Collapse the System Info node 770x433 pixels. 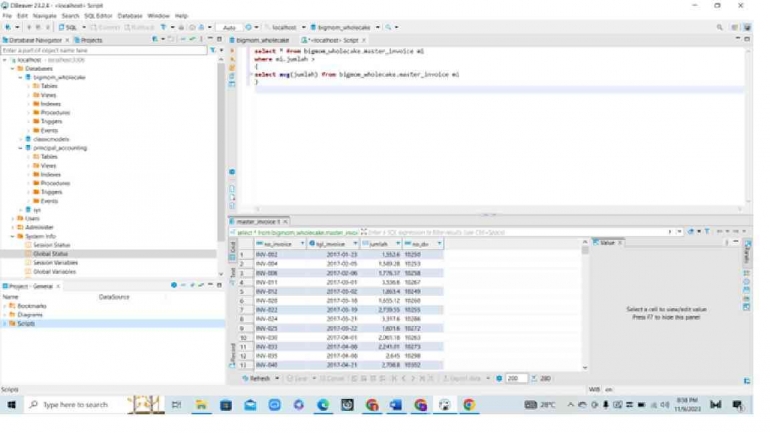click(13, 236)
